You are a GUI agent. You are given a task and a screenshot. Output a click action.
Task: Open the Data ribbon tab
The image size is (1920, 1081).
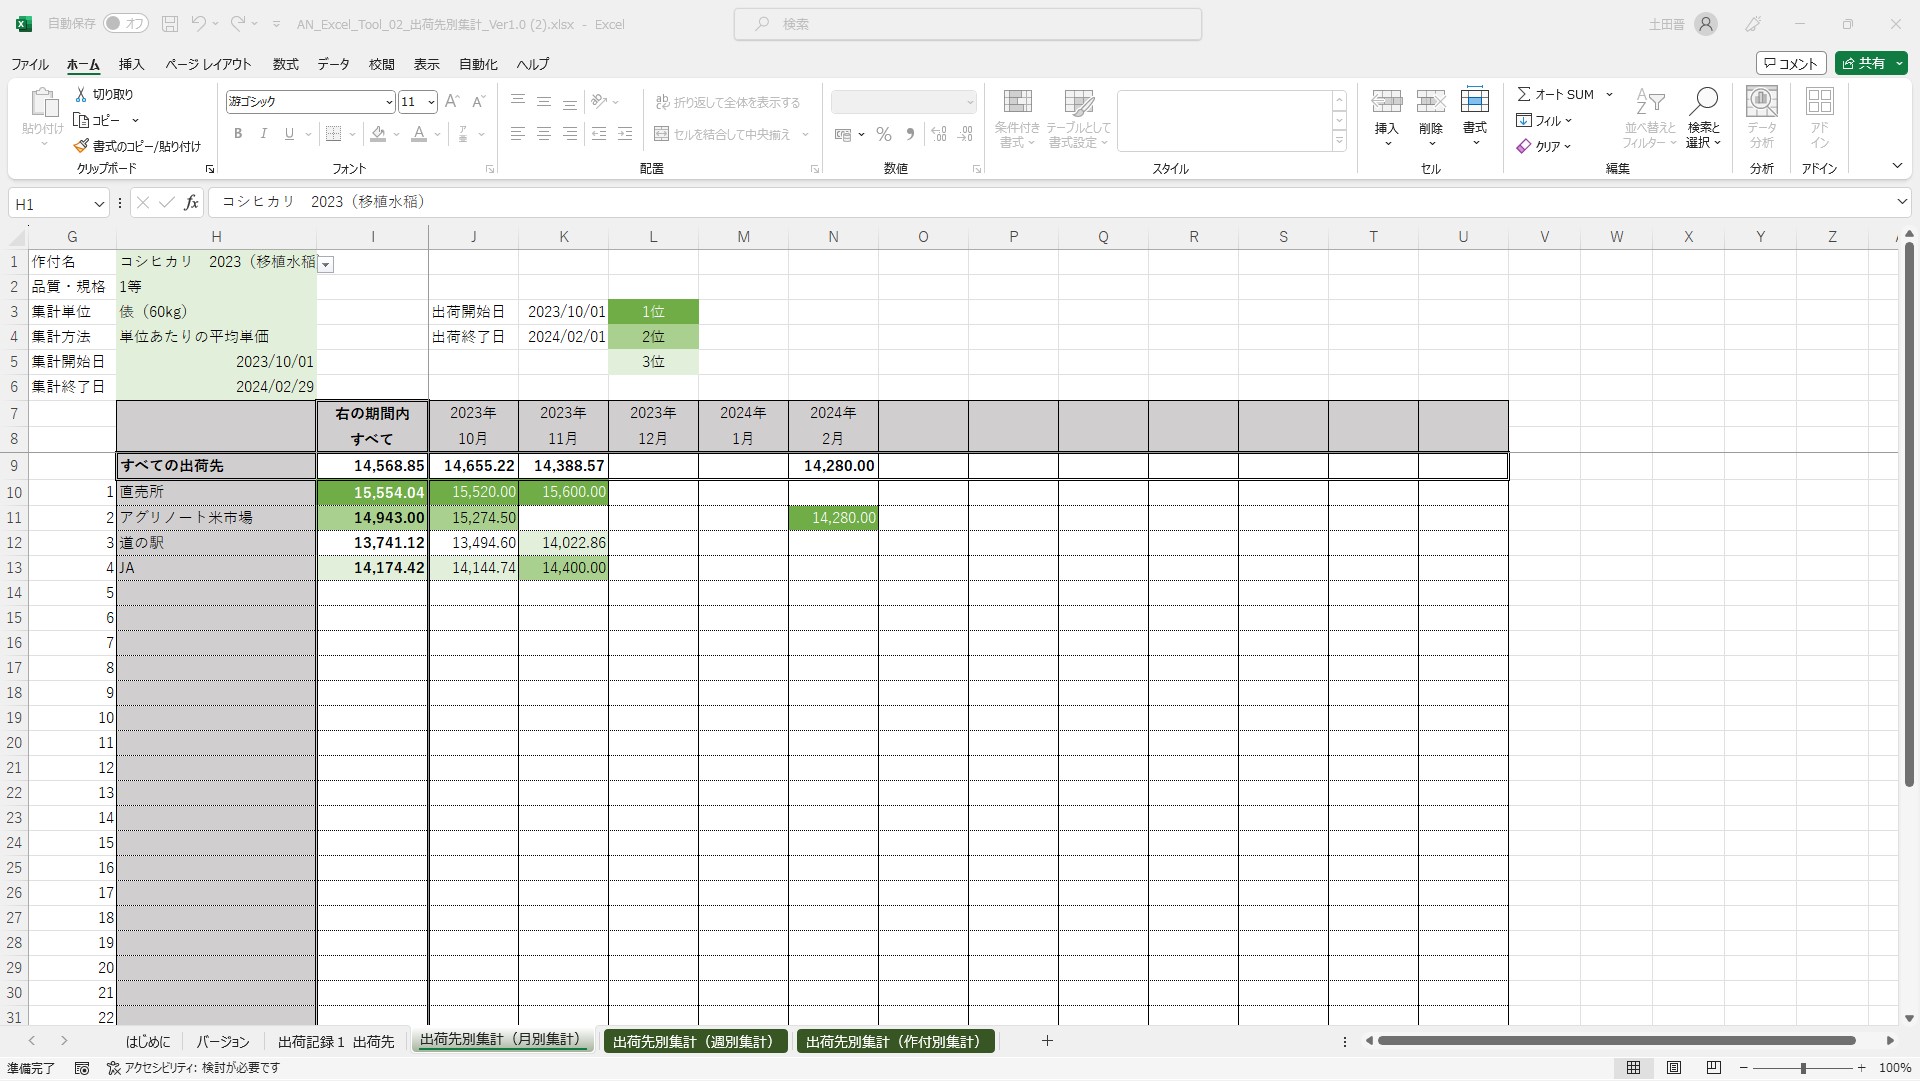pyautogui.click(x=333, y=64)
